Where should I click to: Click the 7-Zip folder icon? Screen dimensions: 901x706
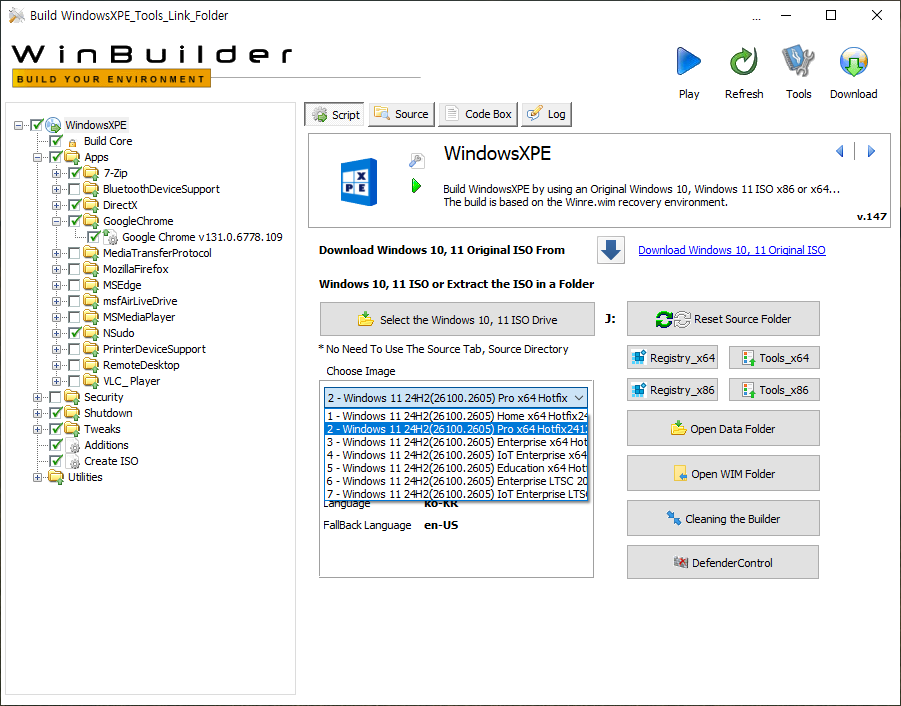(x=91, y=173)
